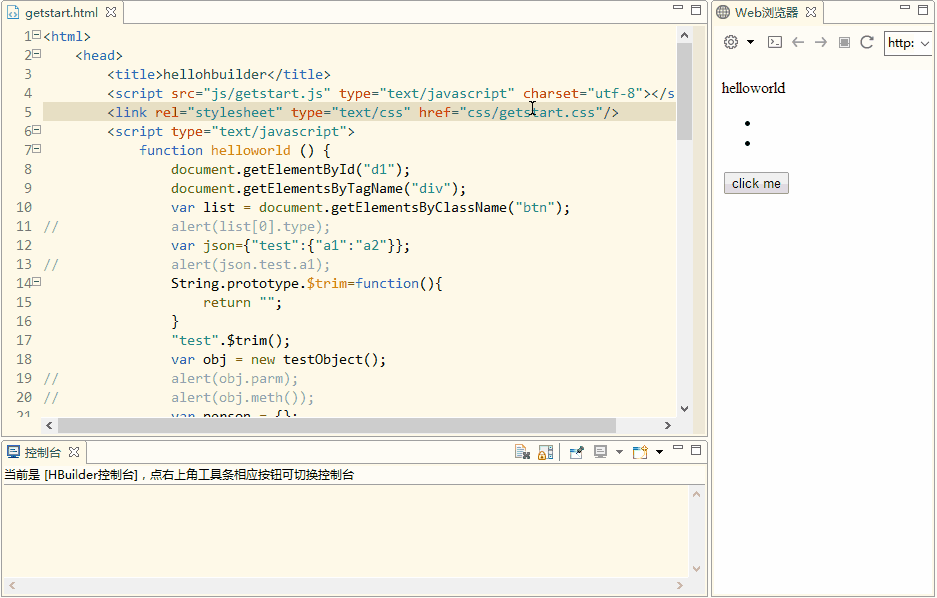
Task: Click line number 17 in the gutter
Action: point(24,341)
